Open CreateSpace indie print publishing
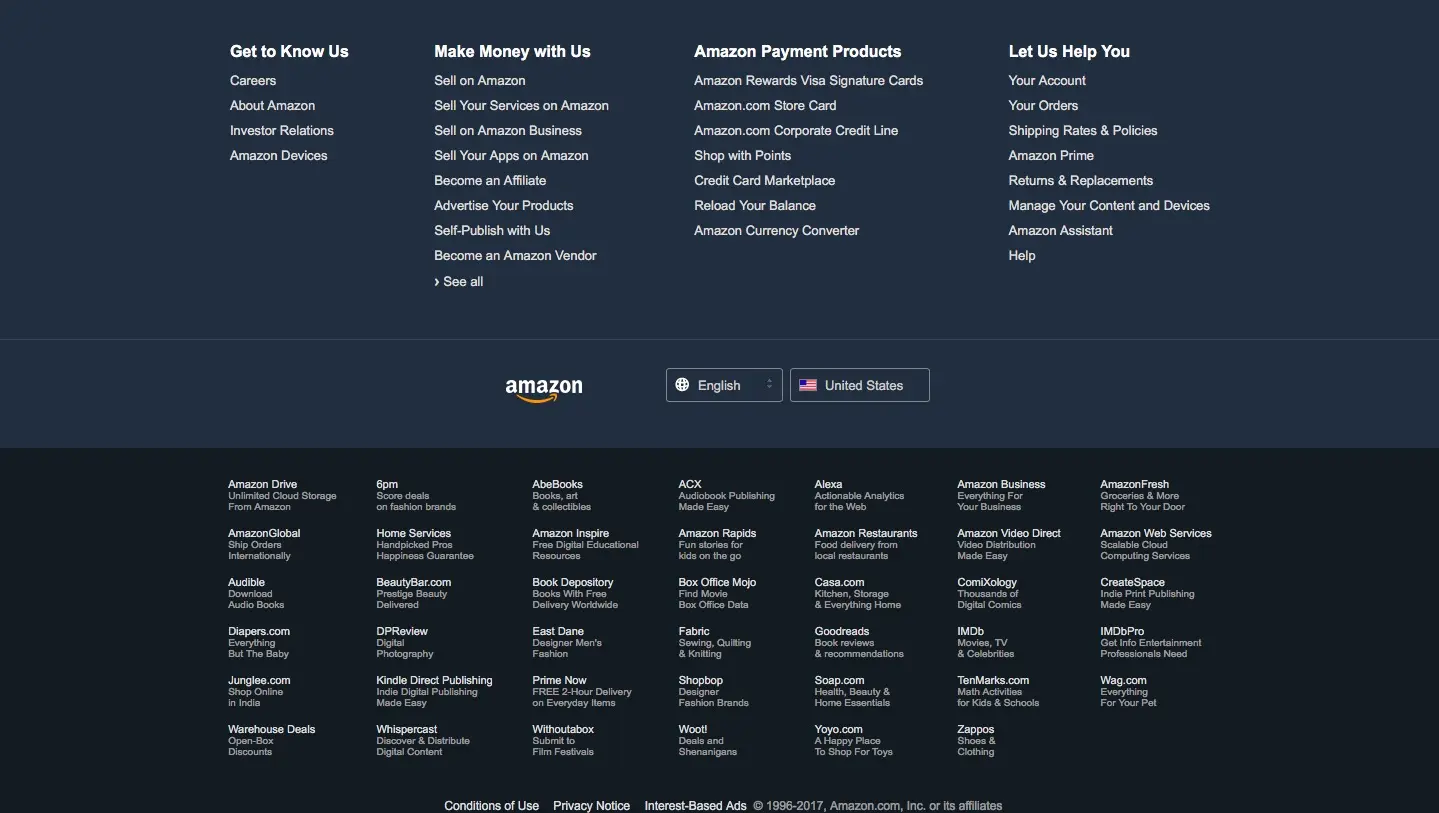Viewport: 1439px width, 813px height. [1147, 593]
